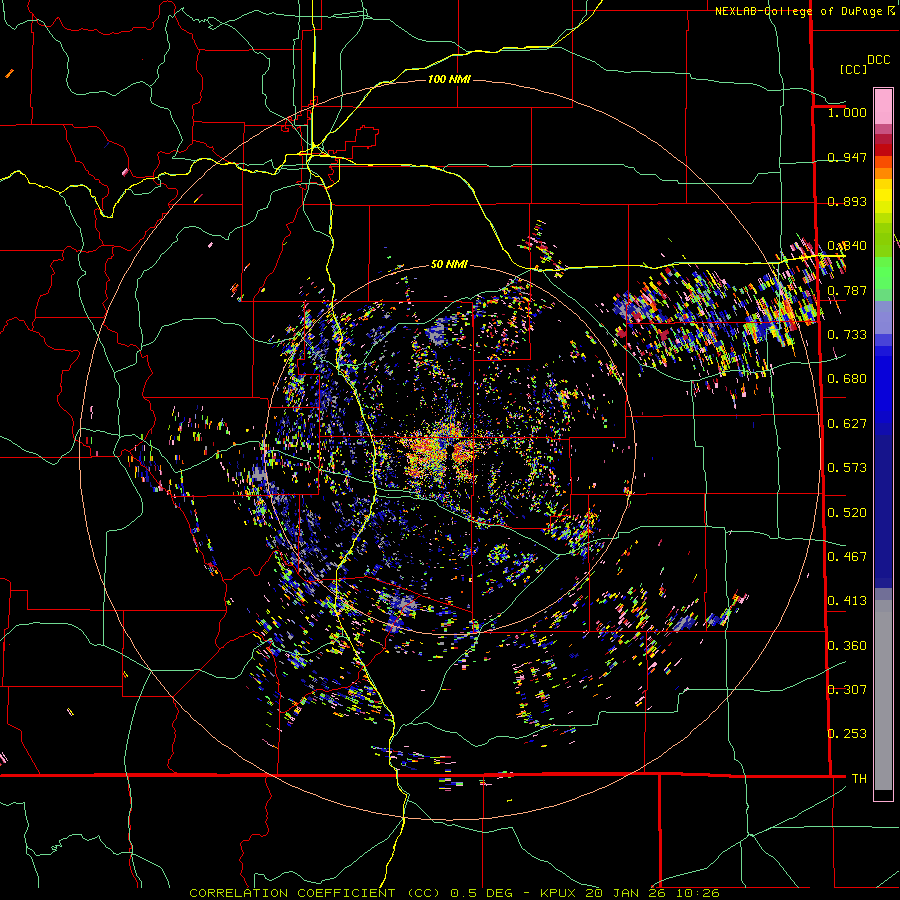900x900 pixels.
Task: Click the 0.840 color scale value
Action: pos(847,246)
